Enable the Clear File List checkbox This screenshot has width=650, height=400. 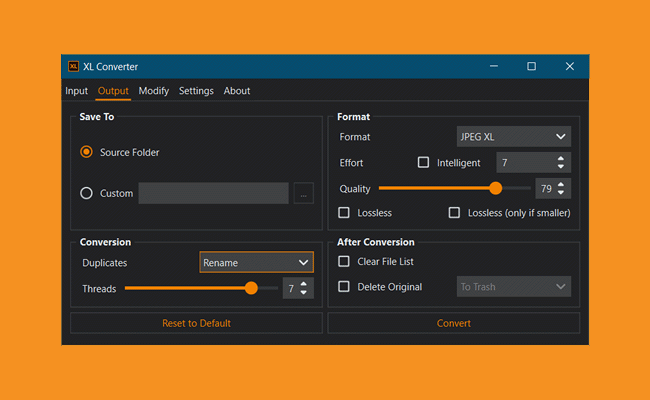coord(344,261)
